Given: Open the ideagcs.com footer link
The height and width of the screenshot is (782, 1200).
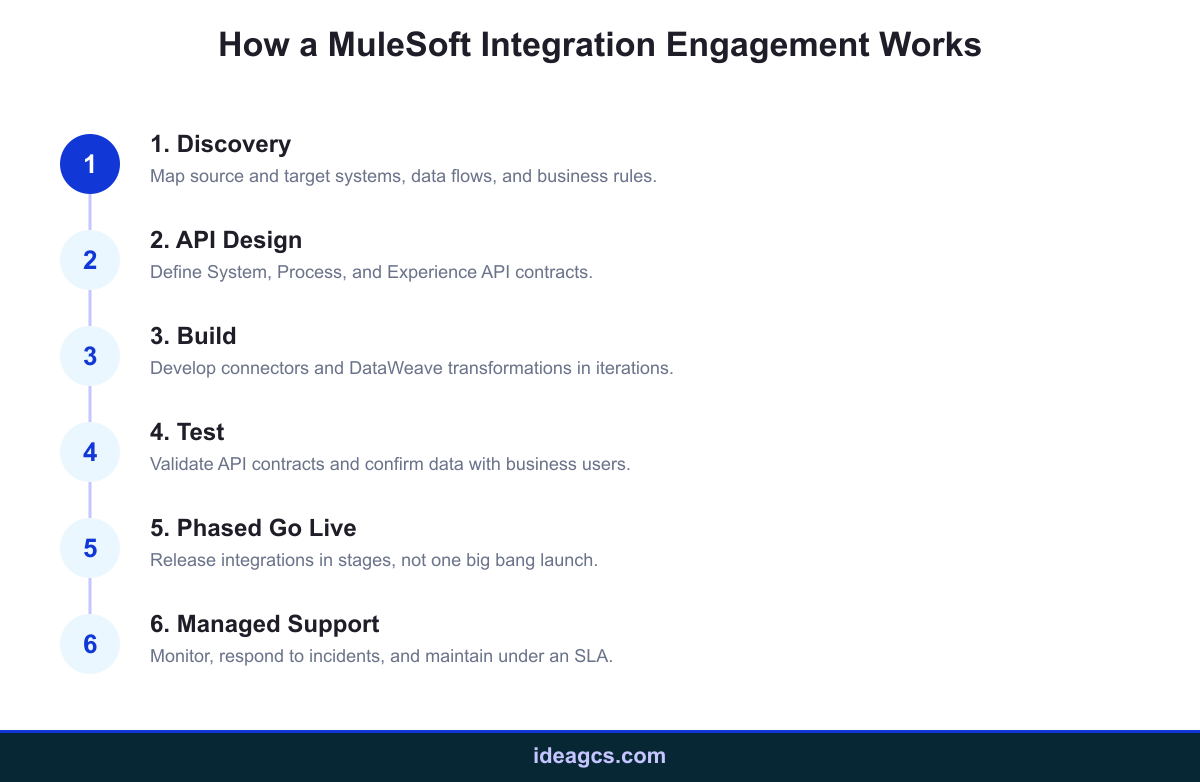Looking at the screenshot, I should point(600,756).
